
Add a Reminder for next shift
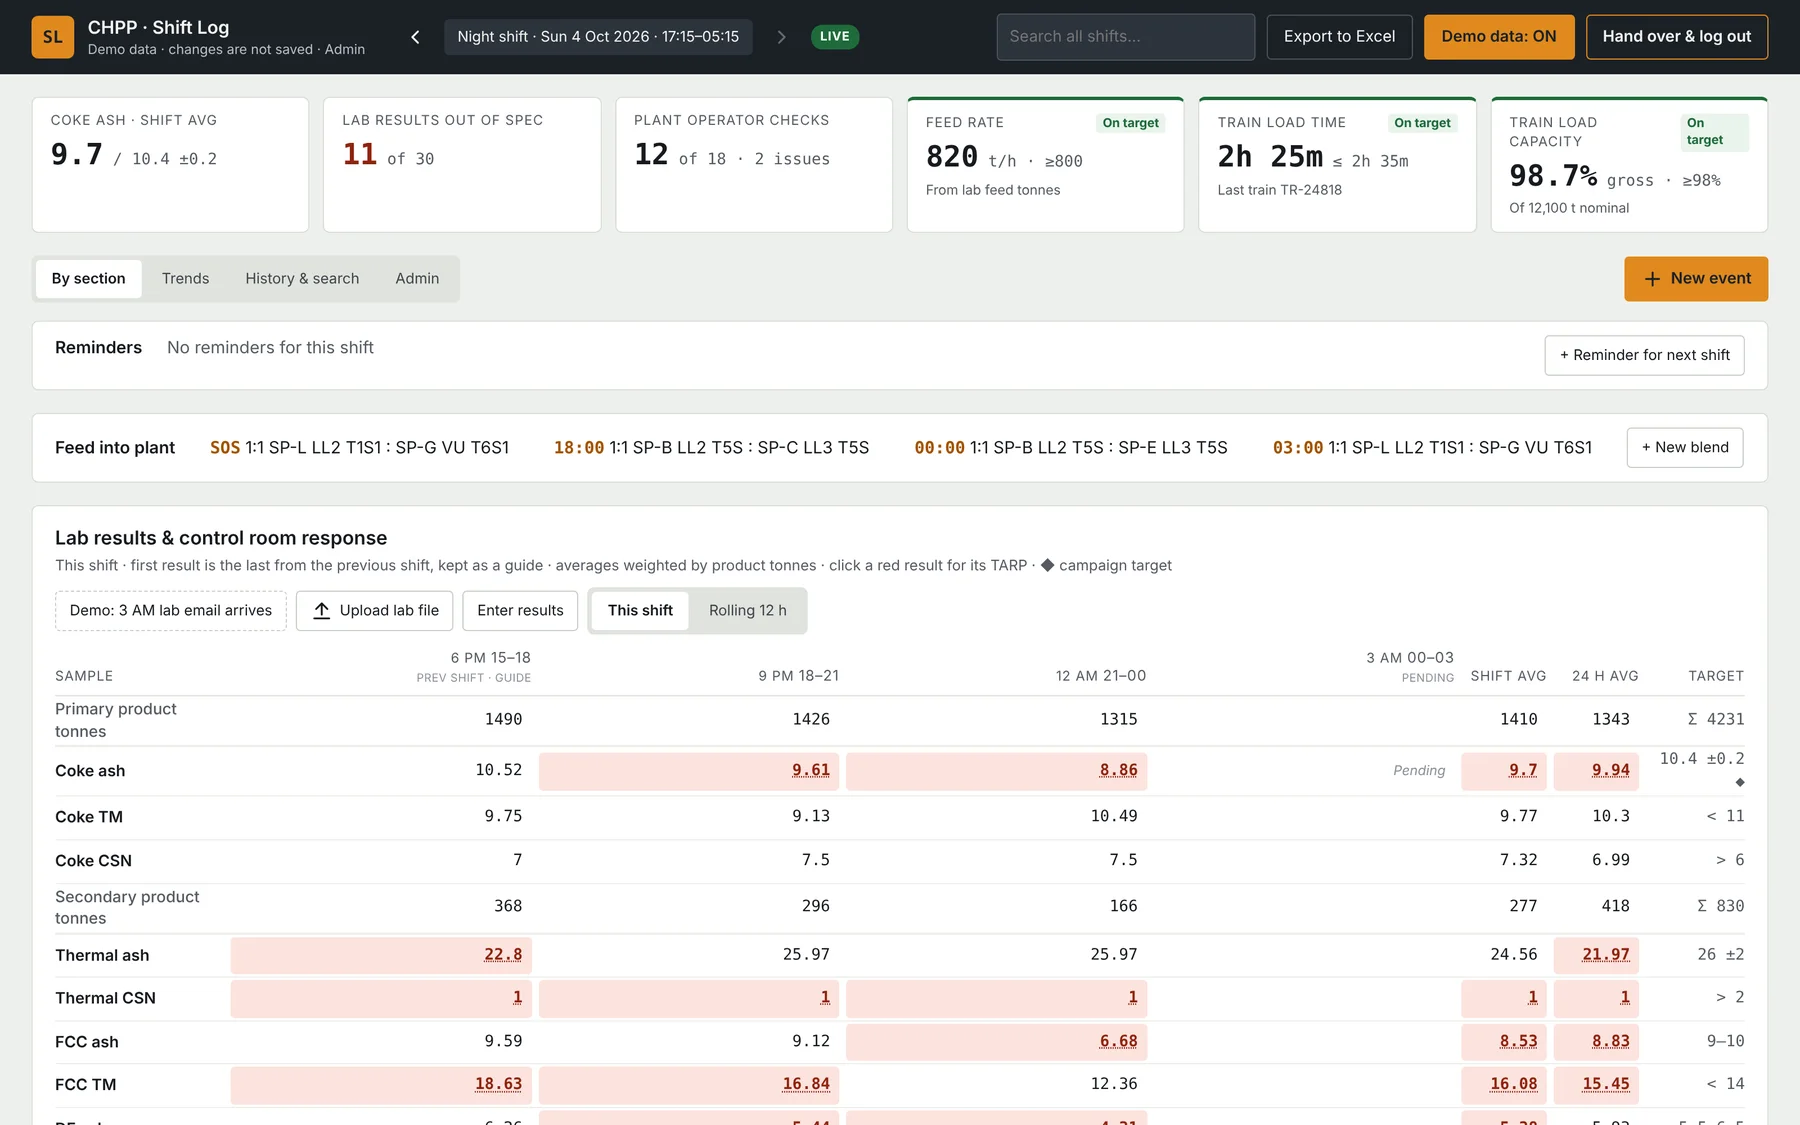coord(1644,355)
